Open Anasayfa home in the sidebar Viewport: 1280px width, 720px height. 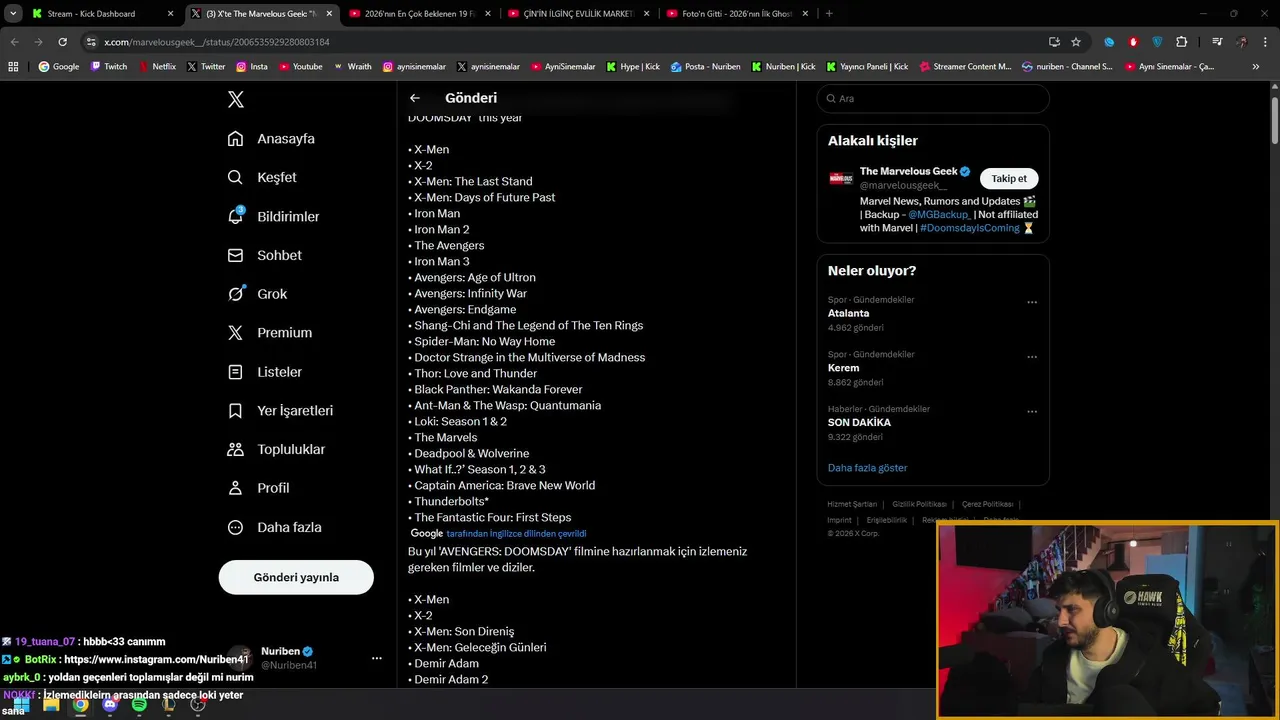(x=271, y=139)
